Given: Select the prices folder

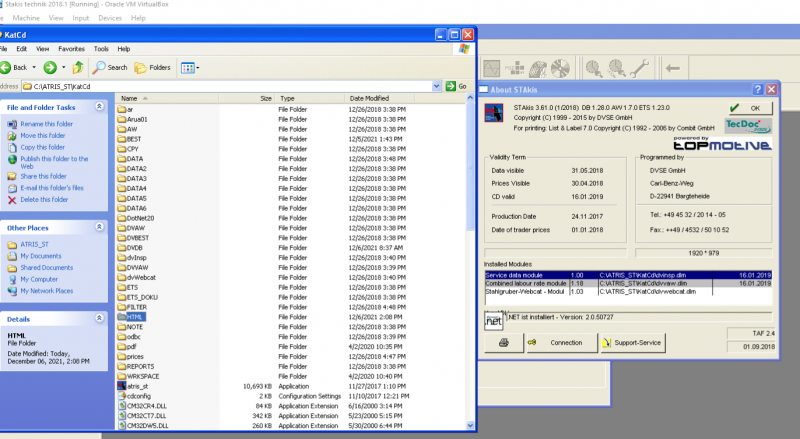Looking at the screenshot, I should pyautogui.click(x=131, y=357).
